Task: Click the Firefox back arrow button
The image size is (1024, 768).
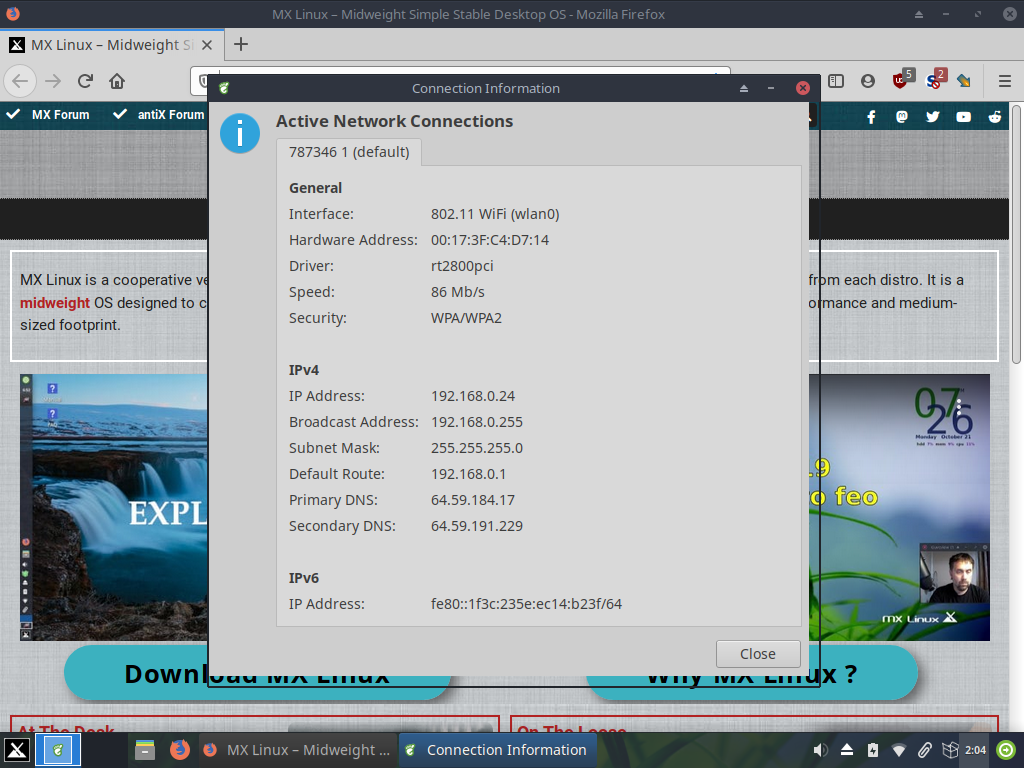Action: click(20, 81)
